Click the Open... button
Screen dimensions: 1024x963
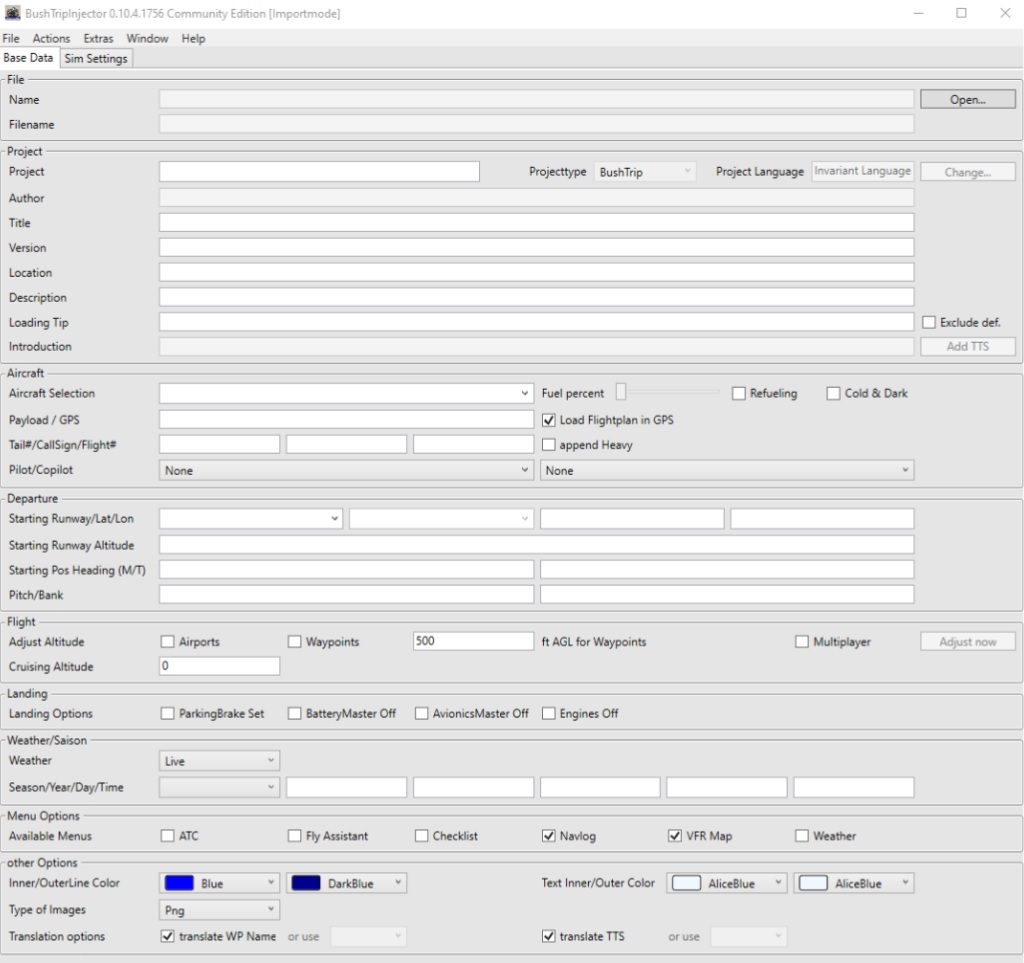(967, 99)
